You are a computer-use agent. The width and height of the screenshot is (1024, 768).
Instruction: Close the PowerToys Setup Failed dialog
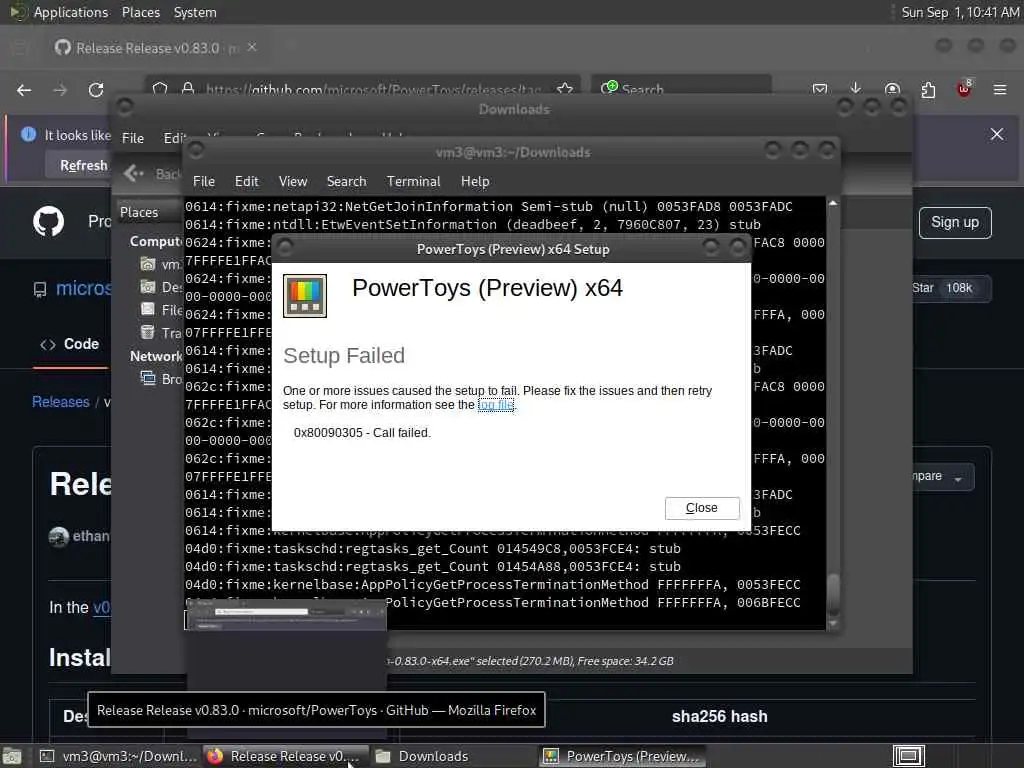click(702, 508)
